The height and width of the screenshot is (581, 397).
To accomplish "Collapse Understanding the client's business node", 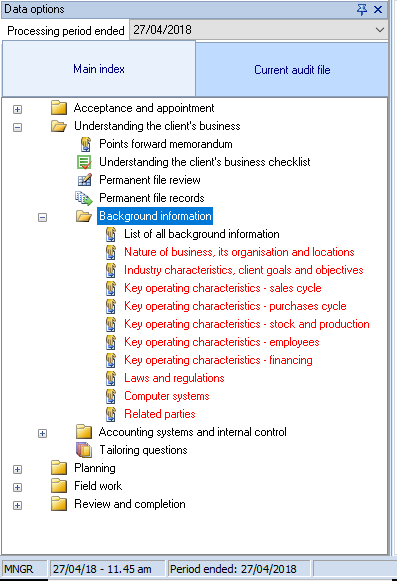I will tap(17, 127).
